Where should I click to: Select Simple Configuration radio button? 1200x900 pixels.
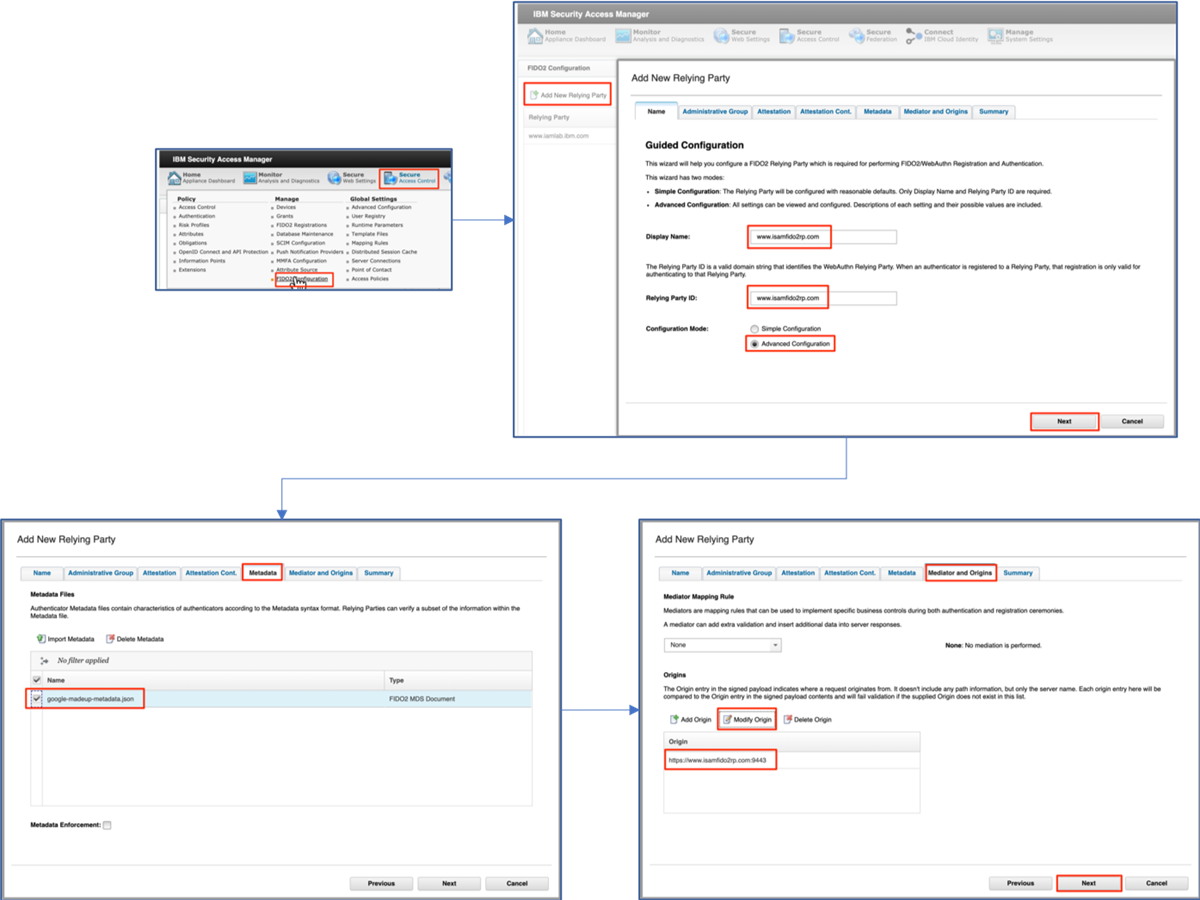pyautogui.click(x=754, y=328)
